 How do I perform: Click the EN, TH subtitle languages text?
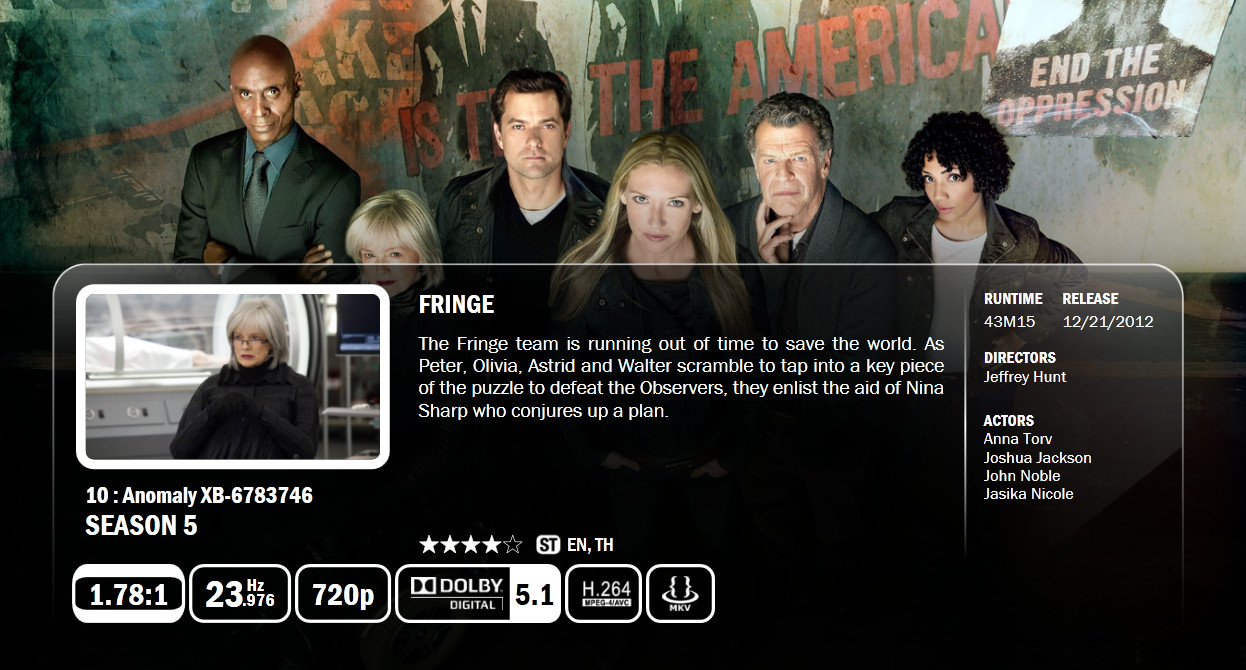point(590,545)
